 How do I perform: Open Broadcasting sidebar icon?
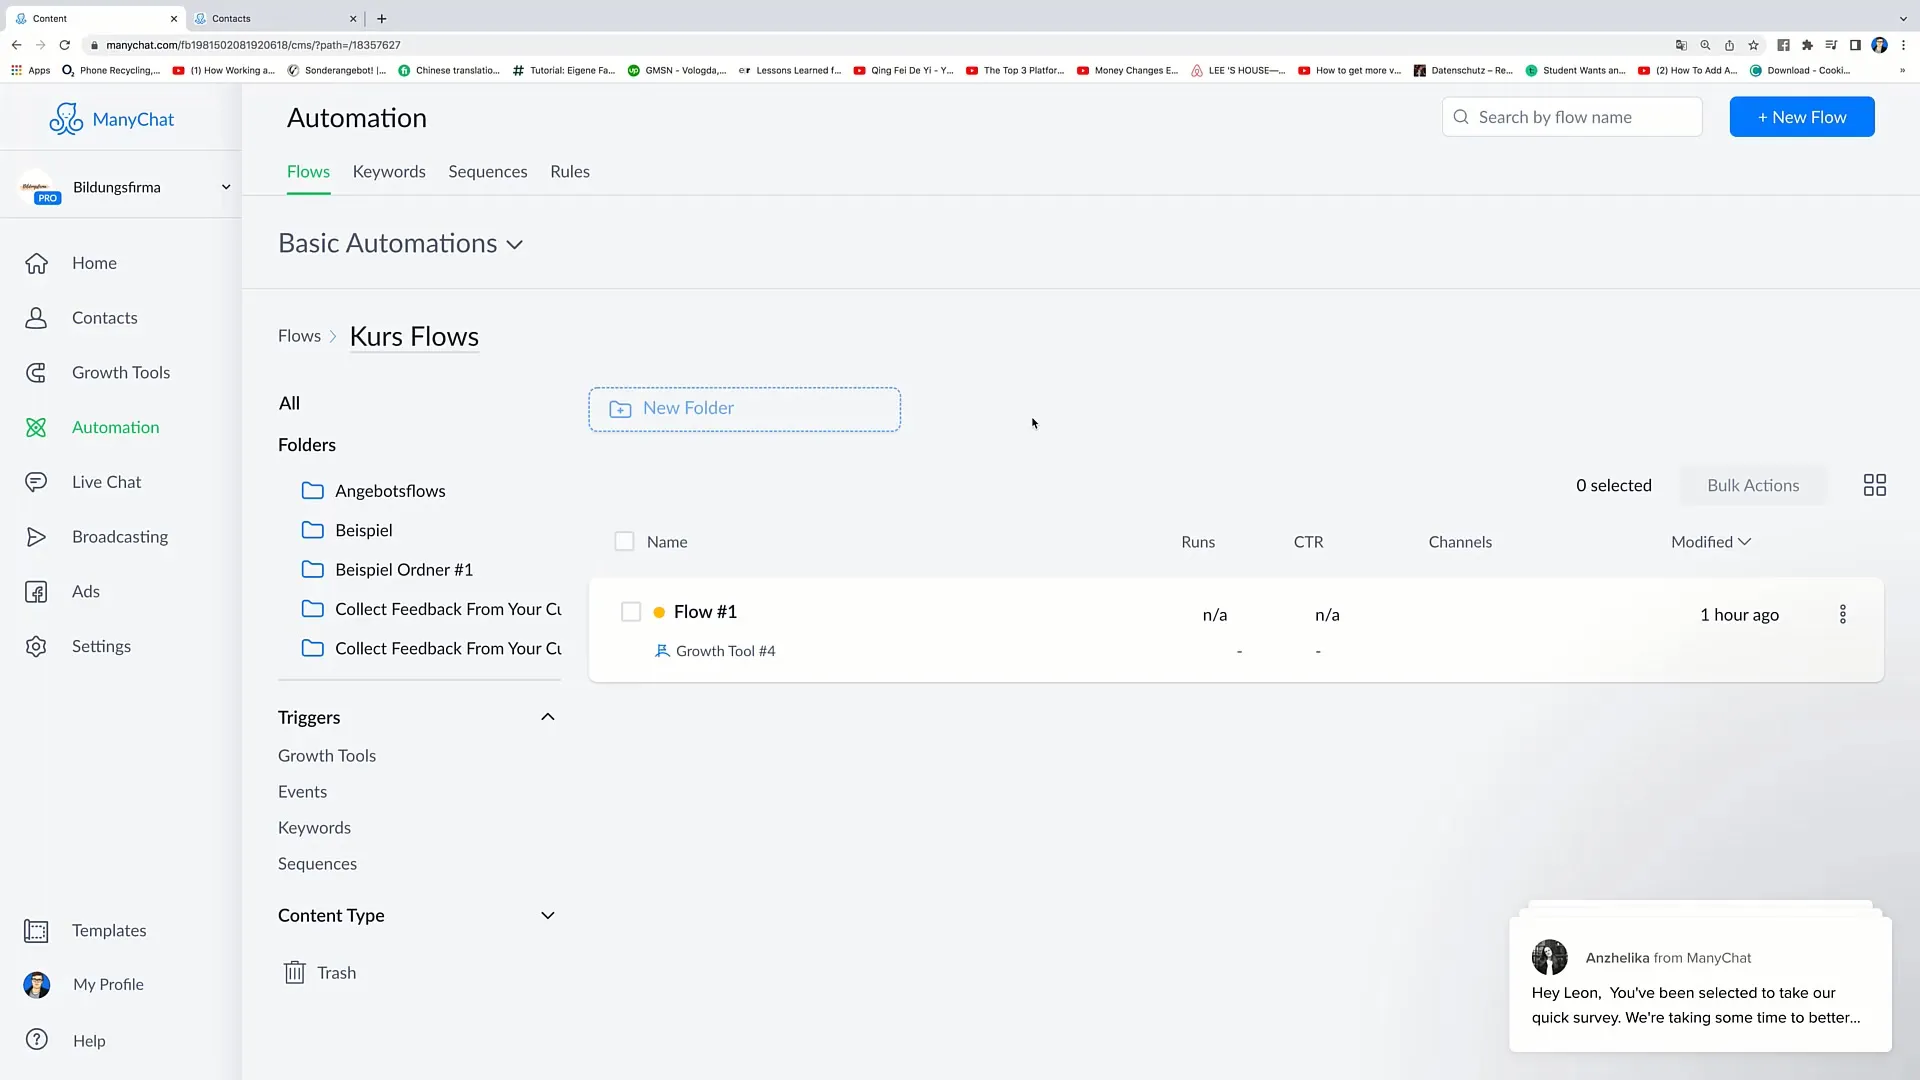[x=36, y=537]
